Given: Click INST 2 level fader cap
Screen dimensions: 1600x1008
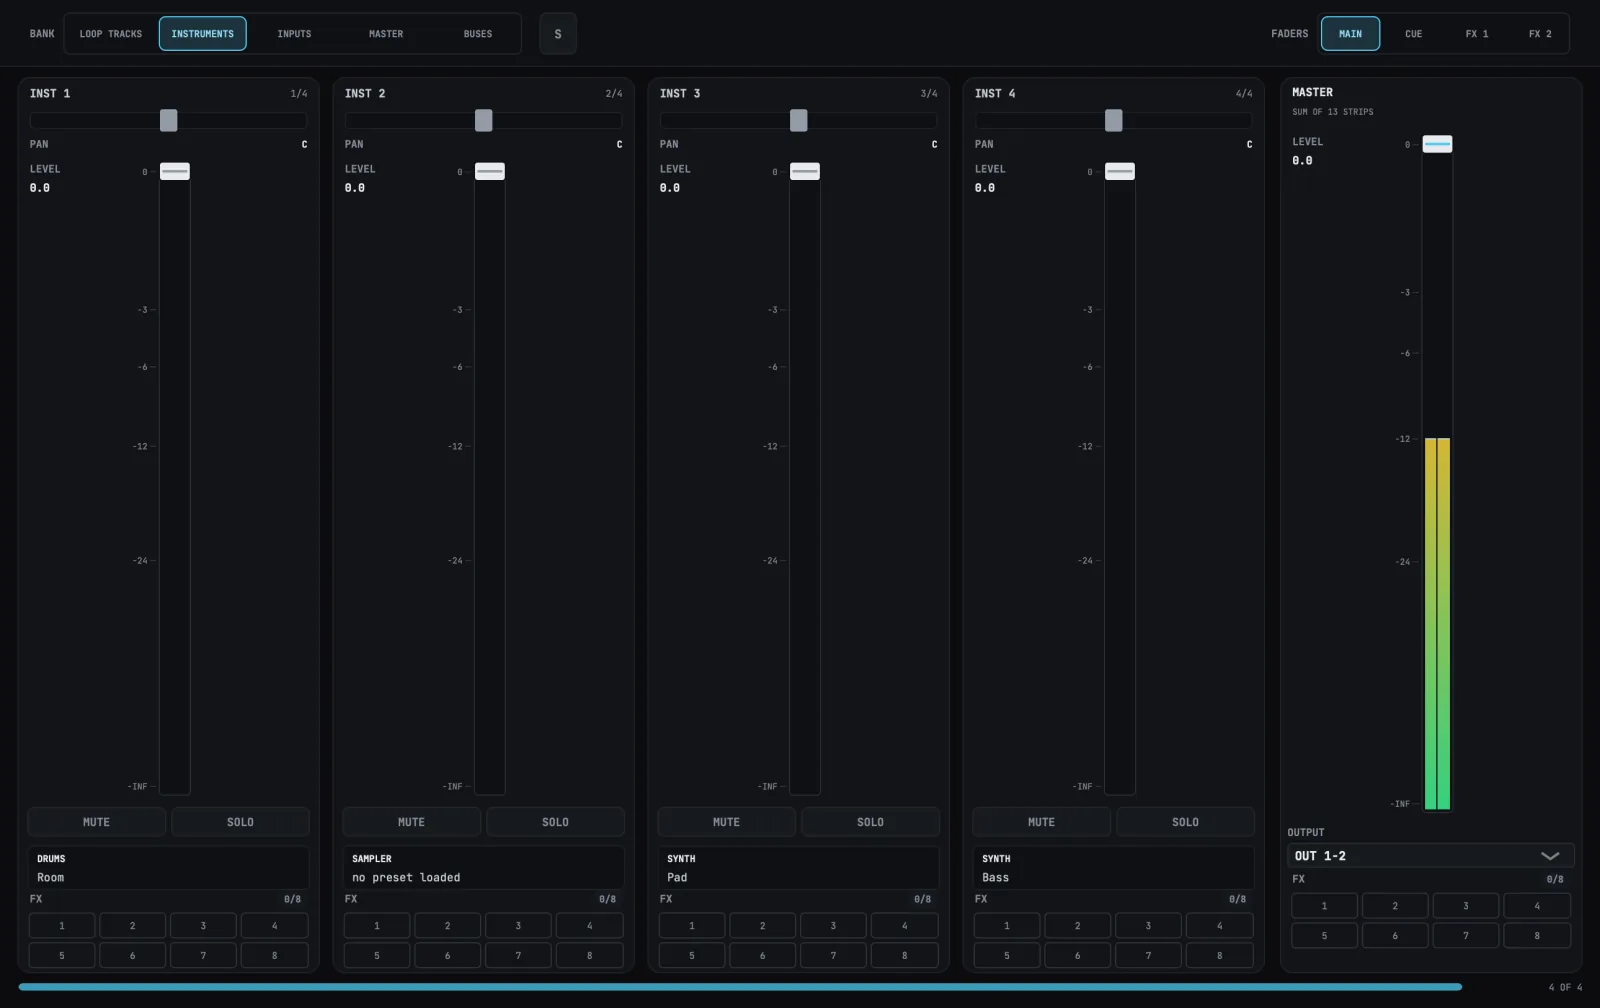Looking at the screenshot, I should 490,172.
